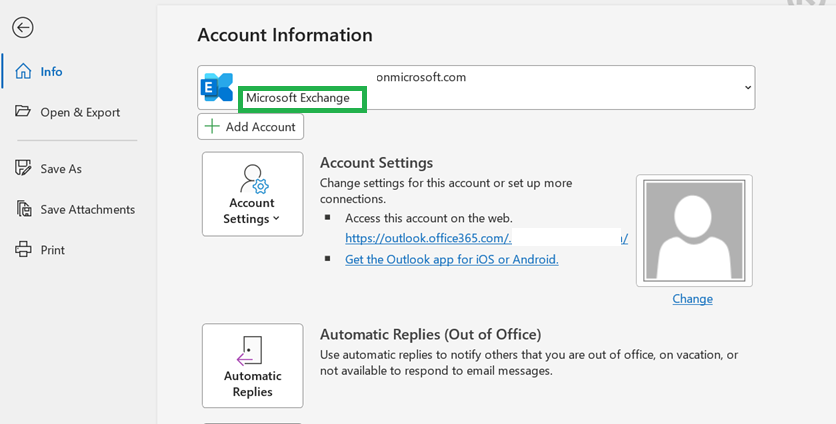Click the Automatic Replies (Out of Office) heading
Image resolution: width=836 pixels, height=424 pixels.
coord(430,334)
